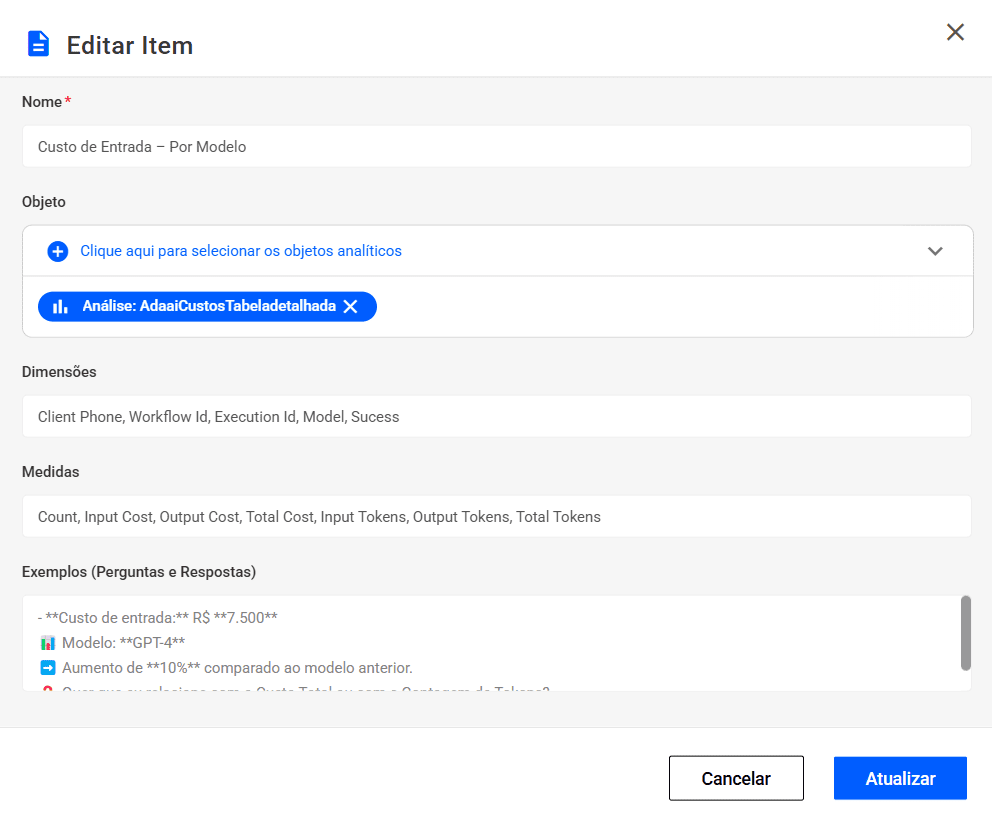Click the Editar Item title text
The height and width of the screenshot is (829, 992).
point(130,46)
